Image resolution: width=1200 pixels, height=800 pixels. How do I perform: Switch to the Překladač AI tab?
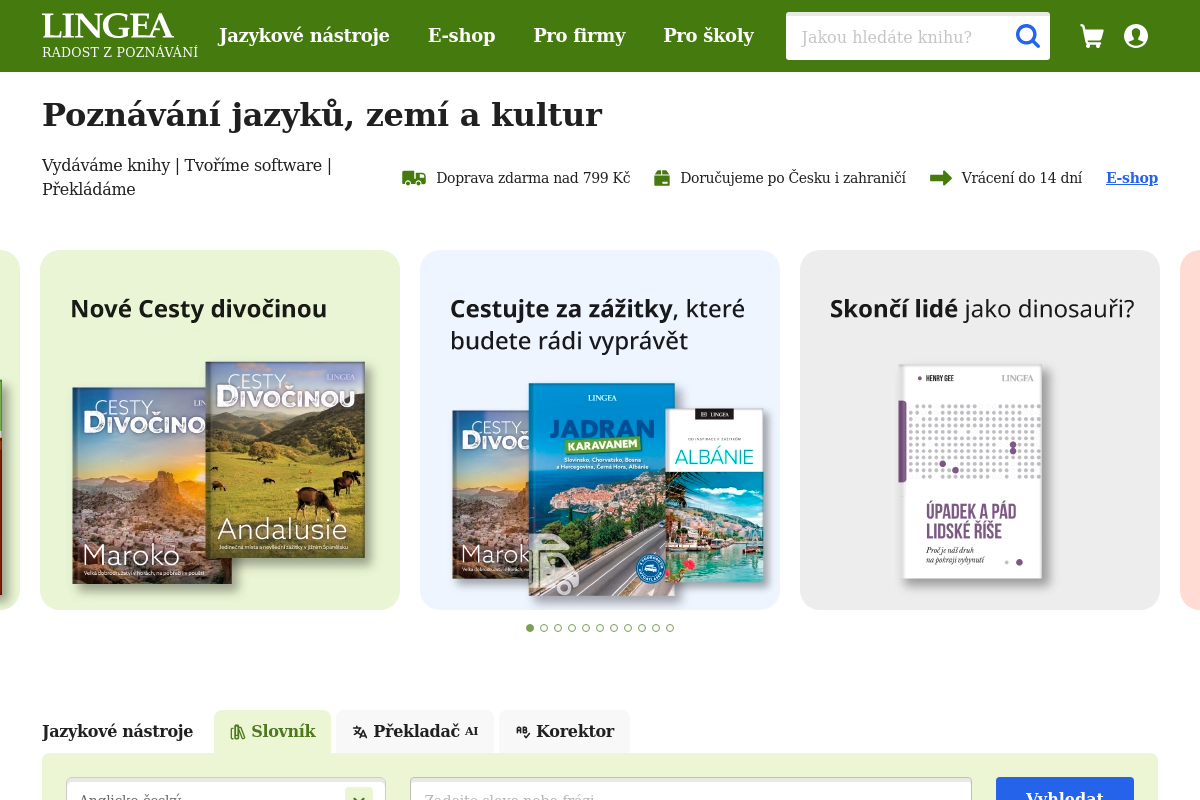tap(415, 732)
